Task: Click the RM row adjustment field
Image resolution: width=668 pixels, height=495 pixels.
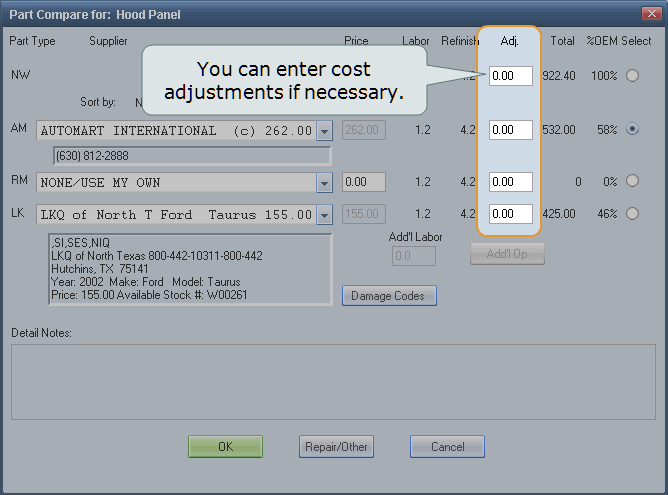Action: [511, 182]
